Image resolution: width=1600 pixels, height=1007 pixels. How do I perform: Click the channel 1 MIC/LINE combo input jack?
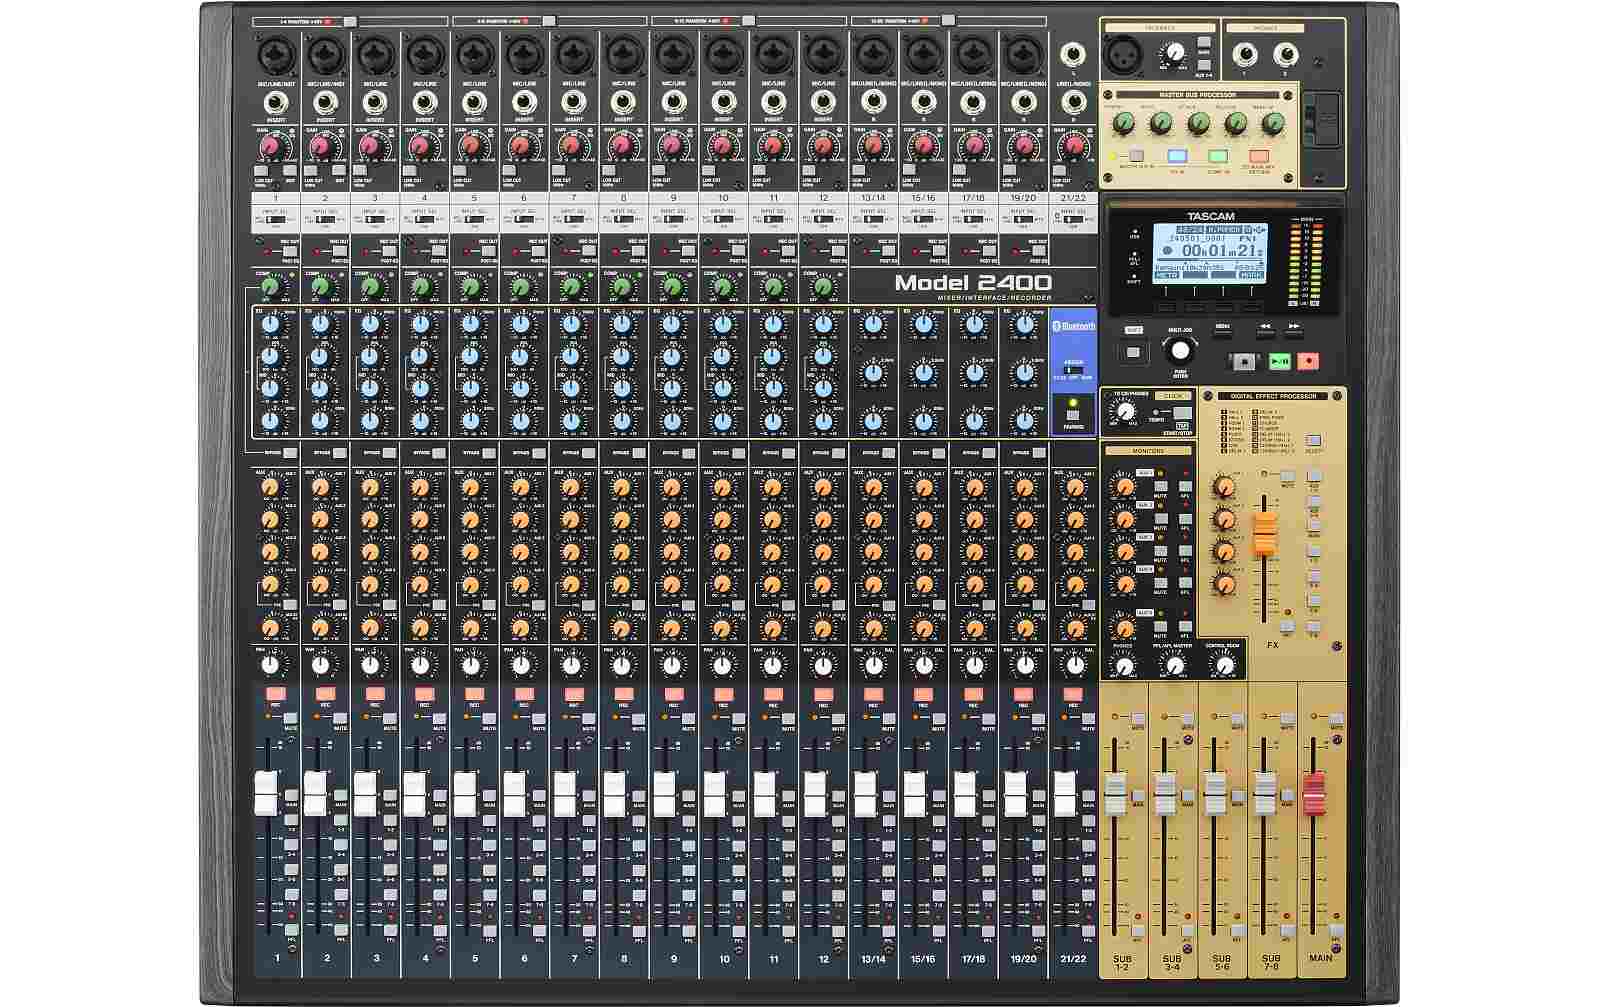tap(274, 53)
